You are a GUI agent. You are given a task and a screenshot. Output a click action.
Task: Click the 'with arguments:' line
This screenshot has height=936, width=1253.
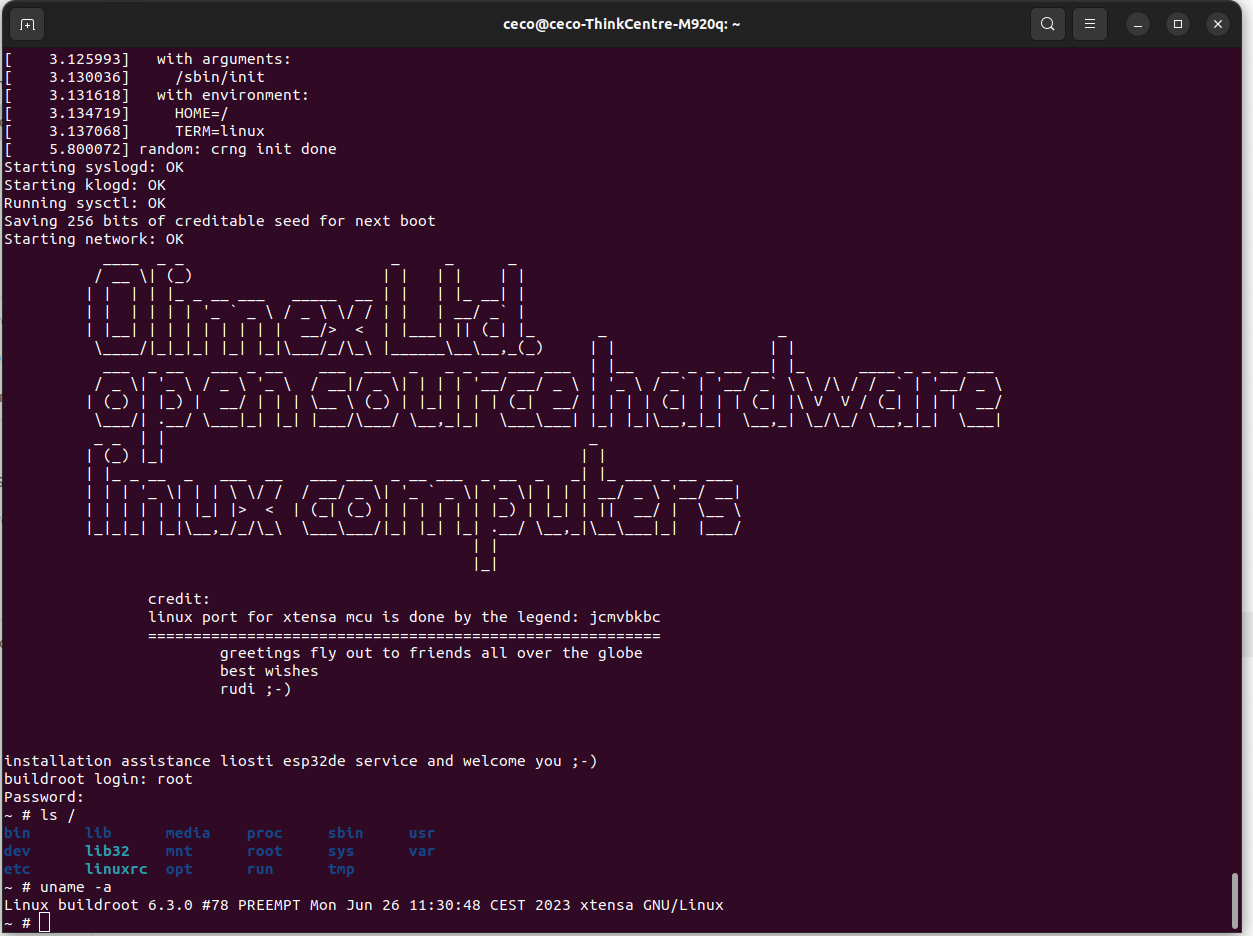pos(148,59)
